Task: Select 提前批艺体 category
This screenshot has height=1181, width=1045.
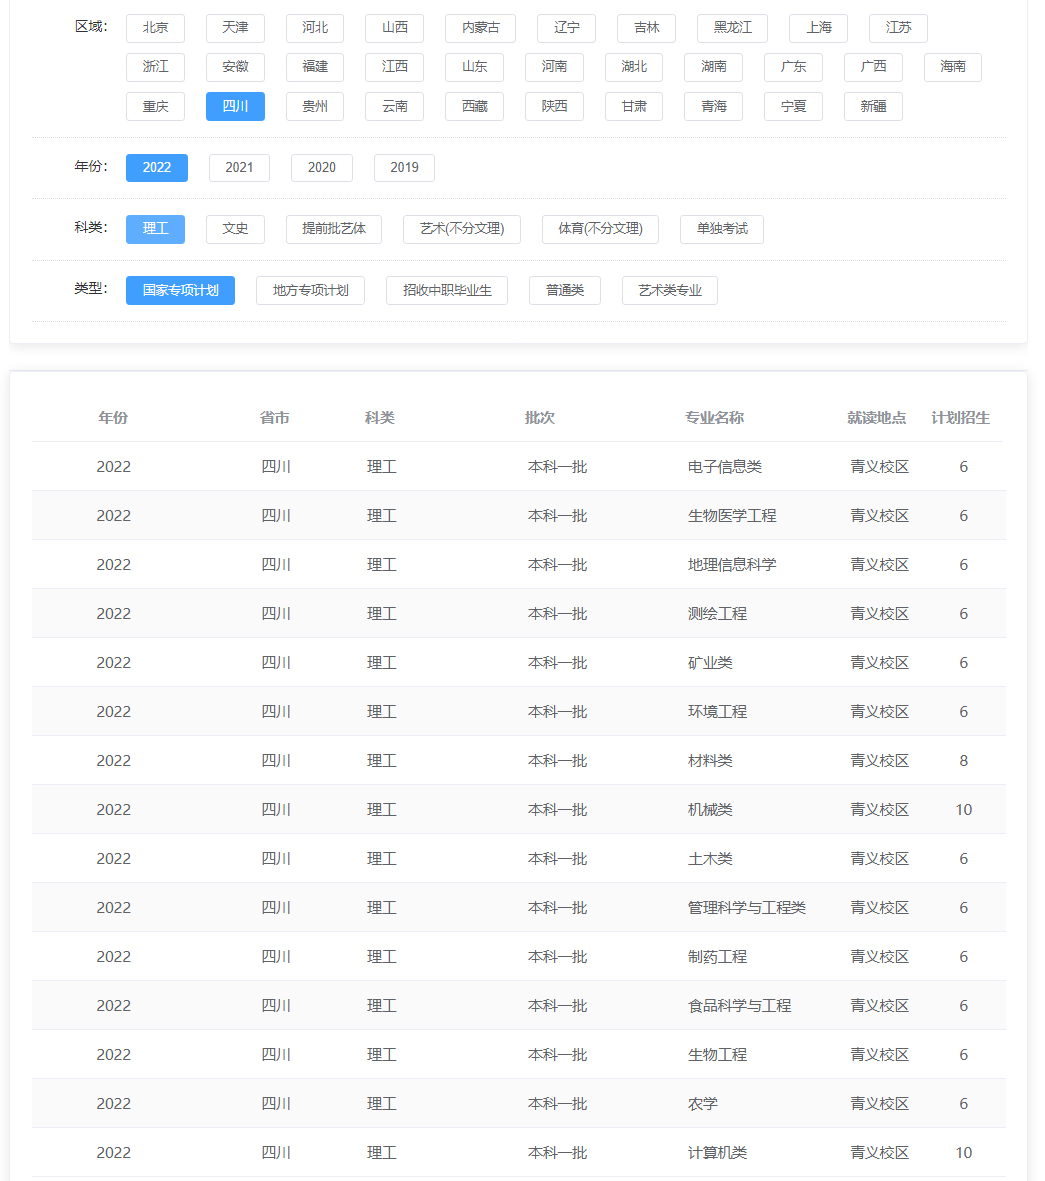Action: click(x=334, y=229)
